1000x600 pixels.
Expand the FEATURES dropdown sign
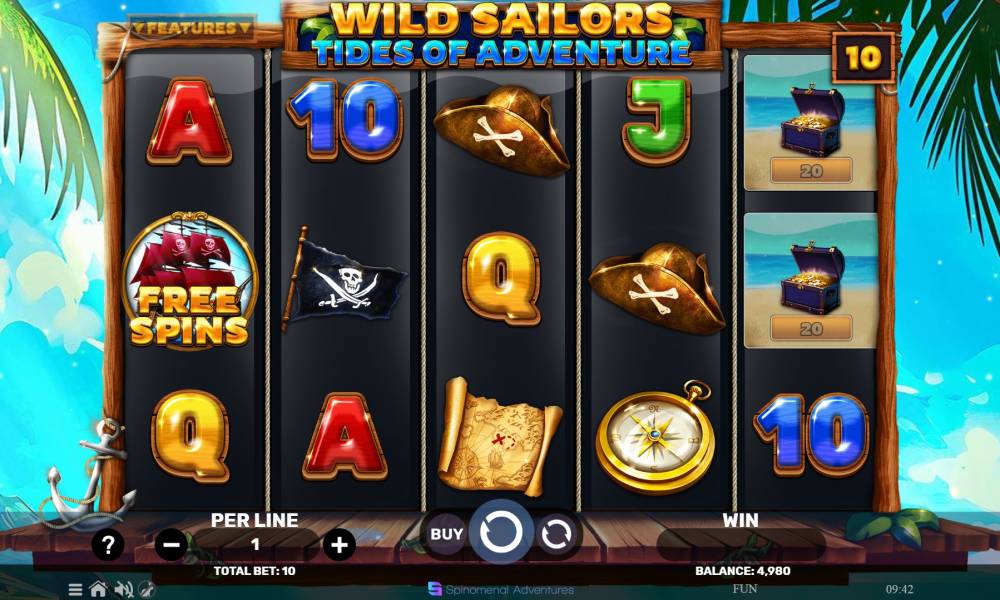click(x=191, y=29)
